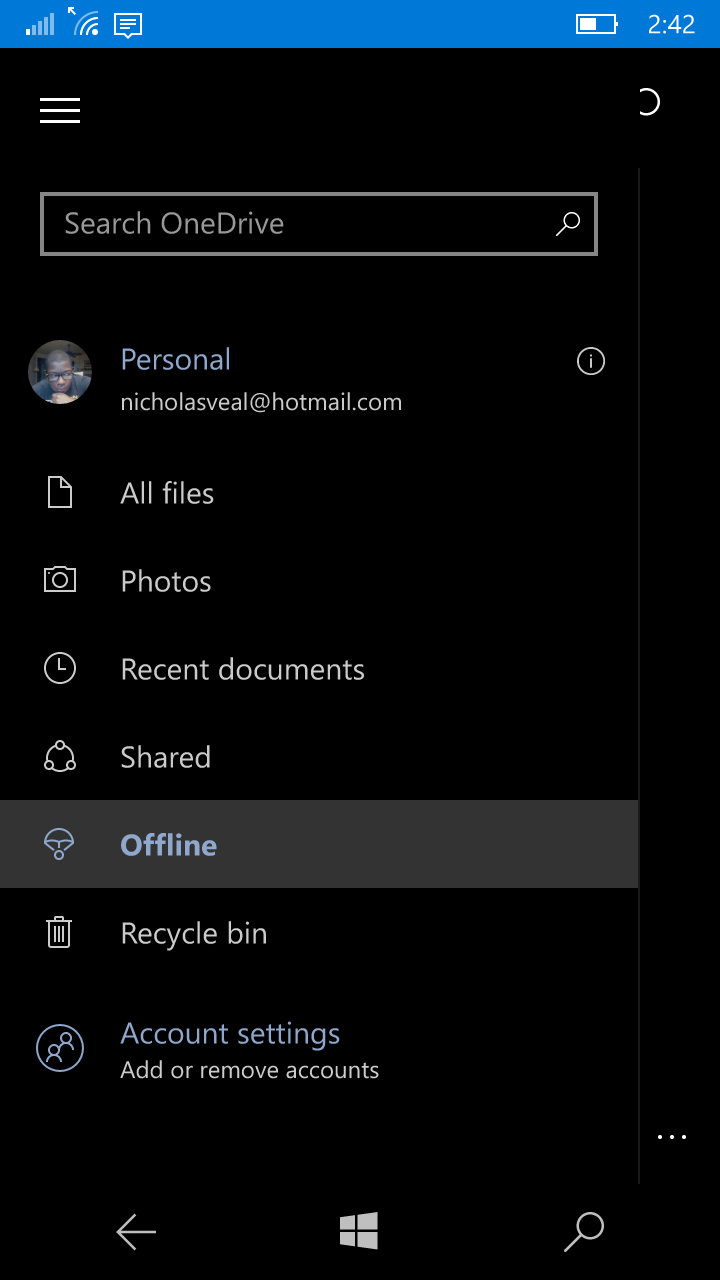Tap the system Search magnifier button
This screenshot has width=720, height=1280.
point(584,1232)
